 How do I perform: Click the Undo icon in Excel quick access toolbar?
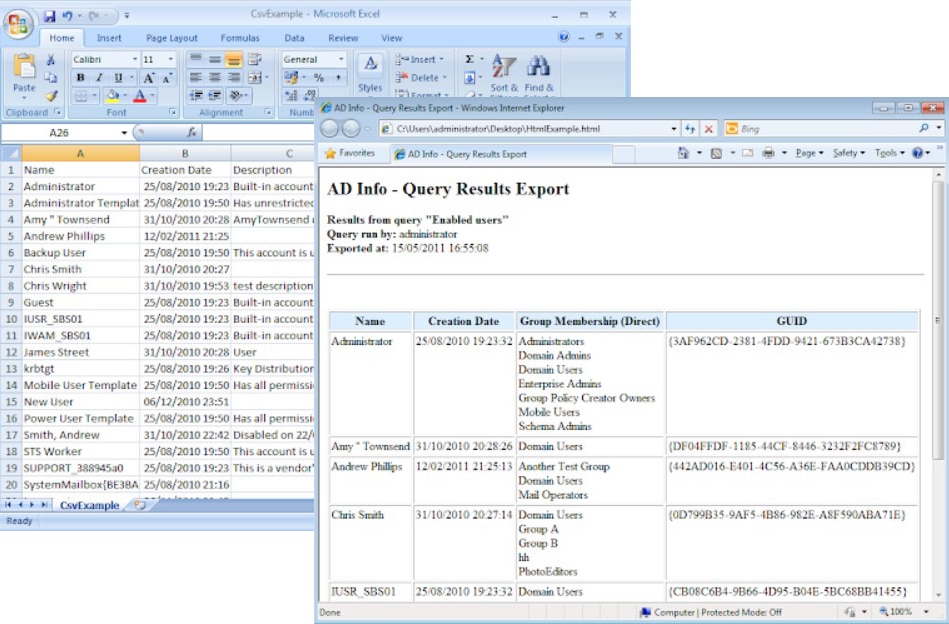click(67, 16)
